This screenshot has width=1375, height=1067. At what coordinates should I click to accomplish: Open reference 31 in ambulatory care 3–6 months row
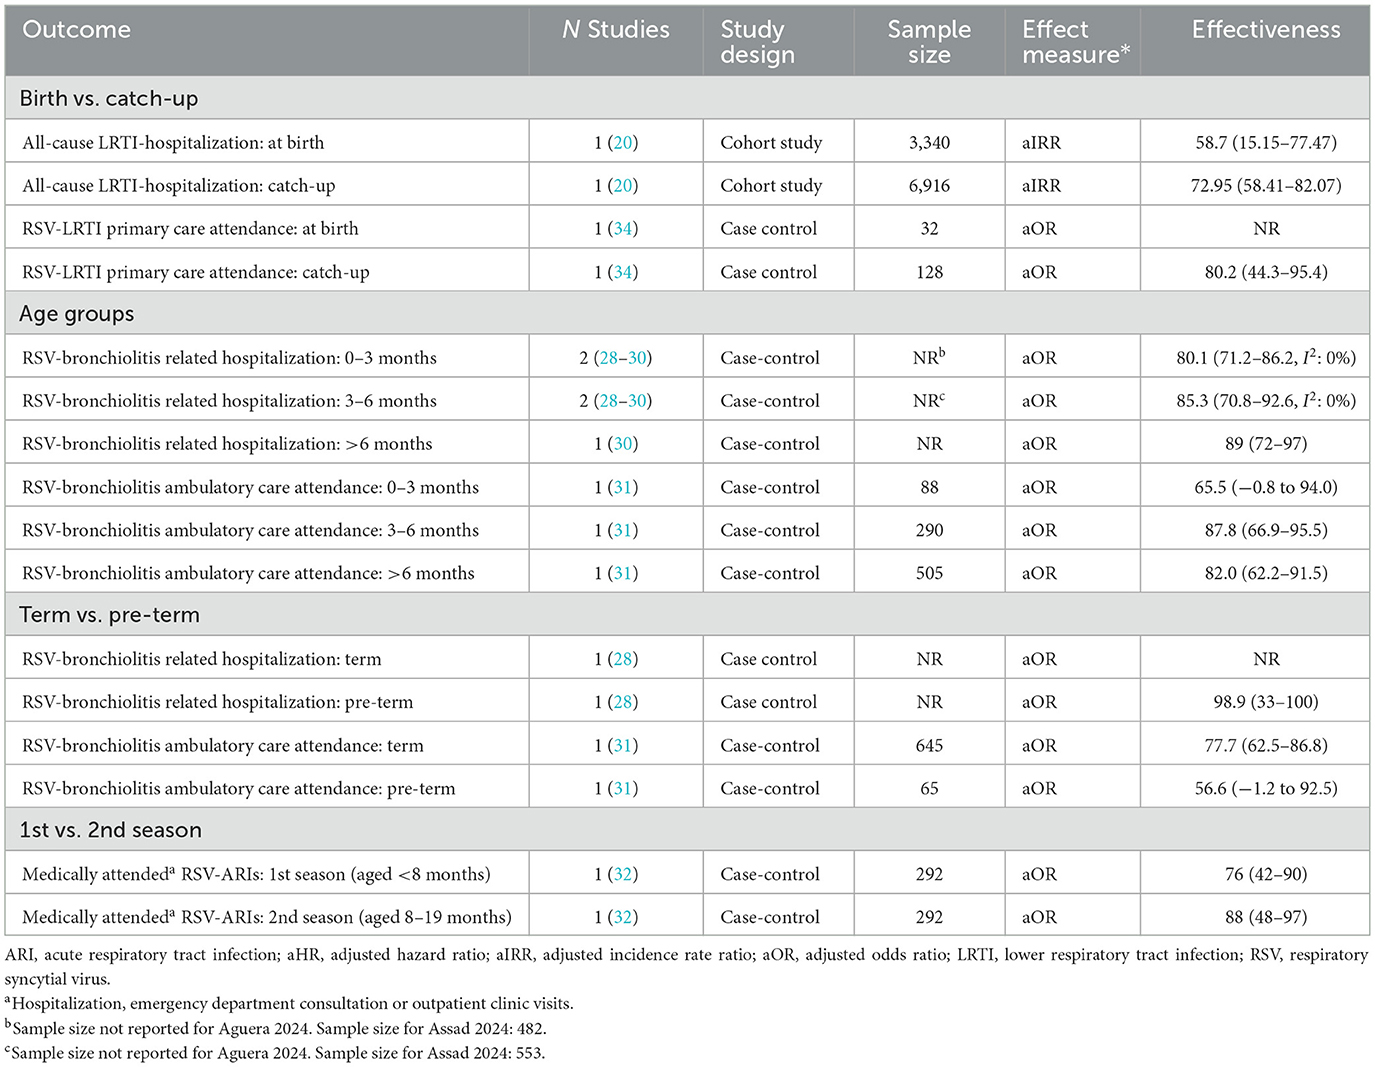[x=623, y=530]
